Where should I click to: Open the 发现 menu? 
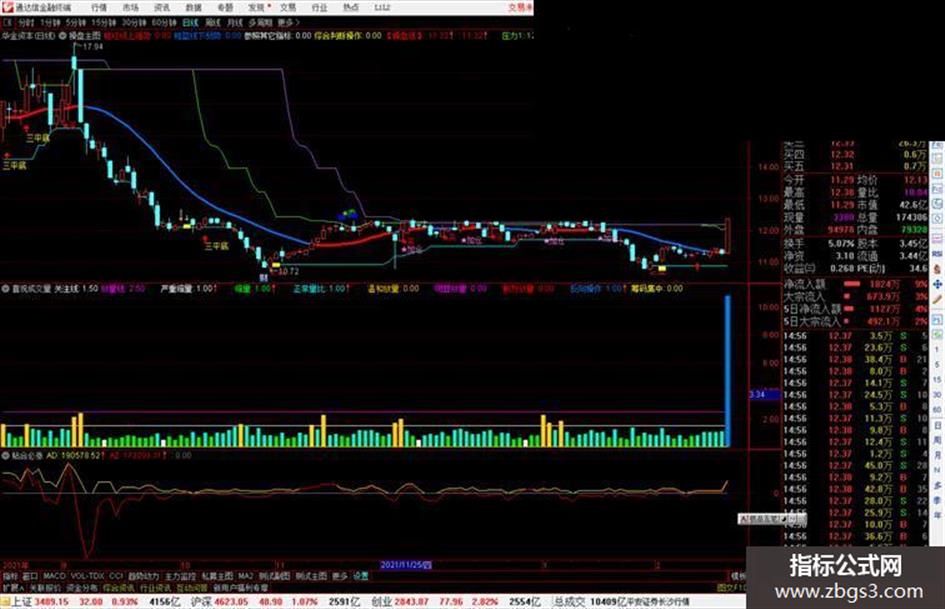click(x=257, y=8)
